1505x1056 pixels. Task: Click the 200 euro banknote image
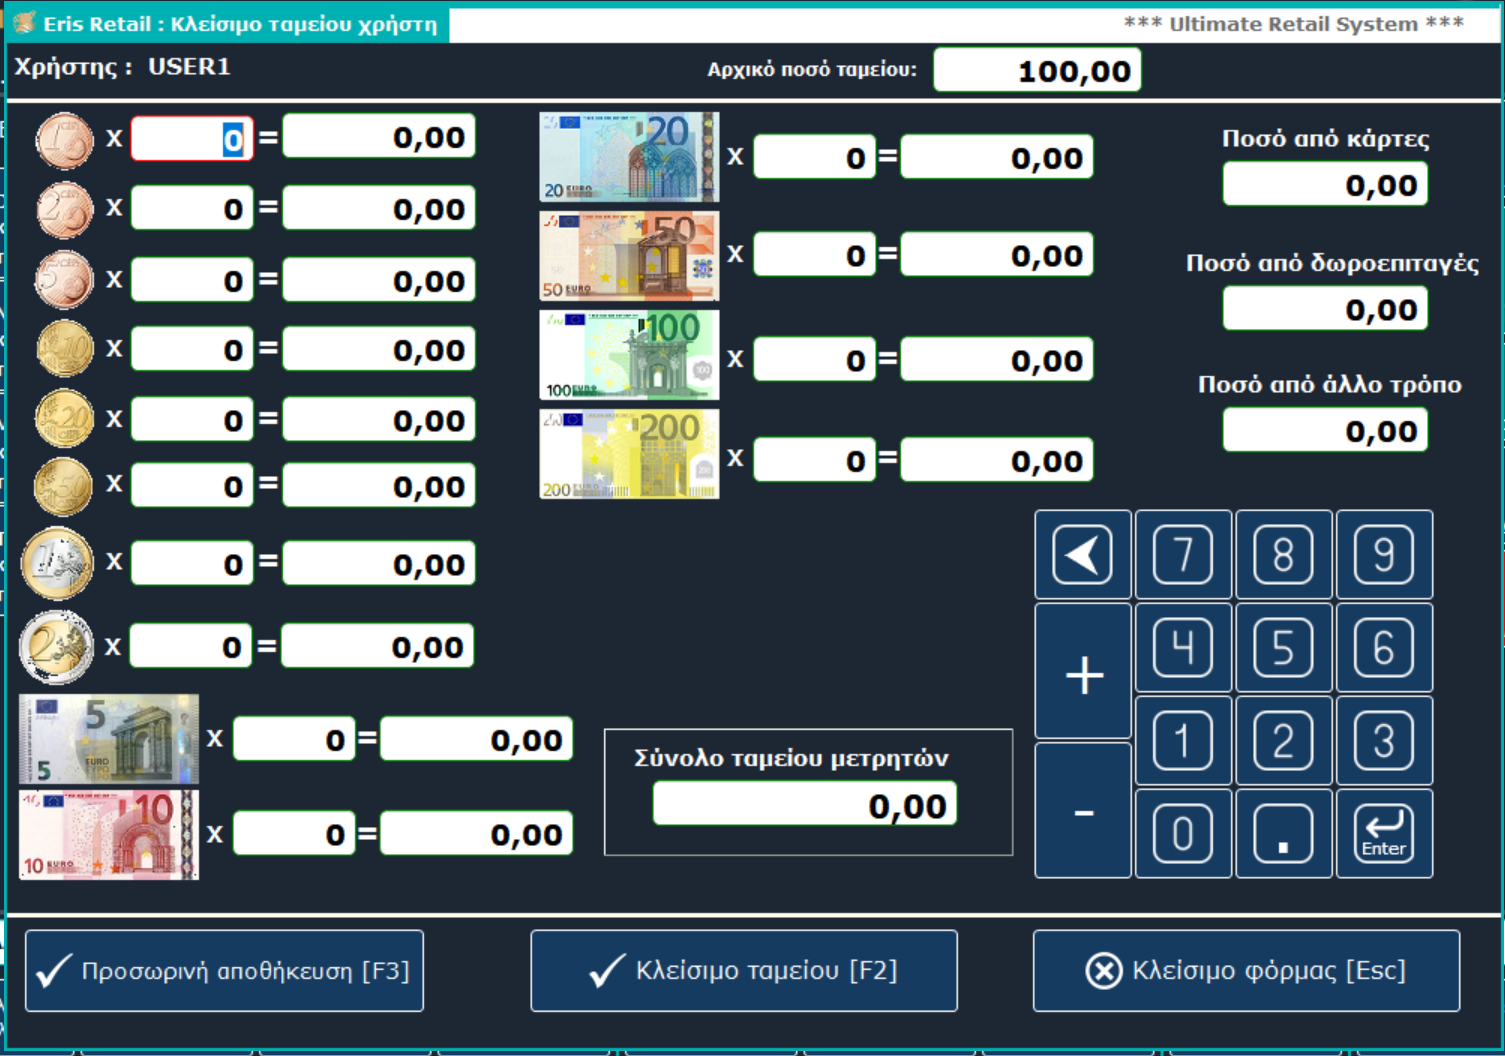pyautogui.click(x=629, y=454)
